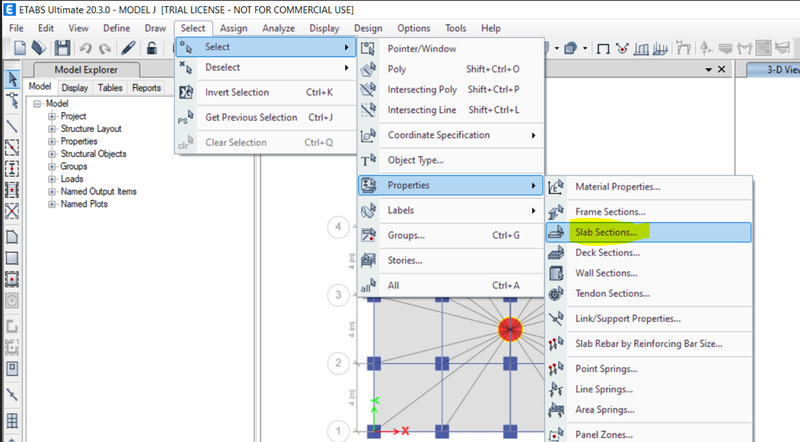Switch to the Display tab
The image size is (800, 442).
click(75, 88)
